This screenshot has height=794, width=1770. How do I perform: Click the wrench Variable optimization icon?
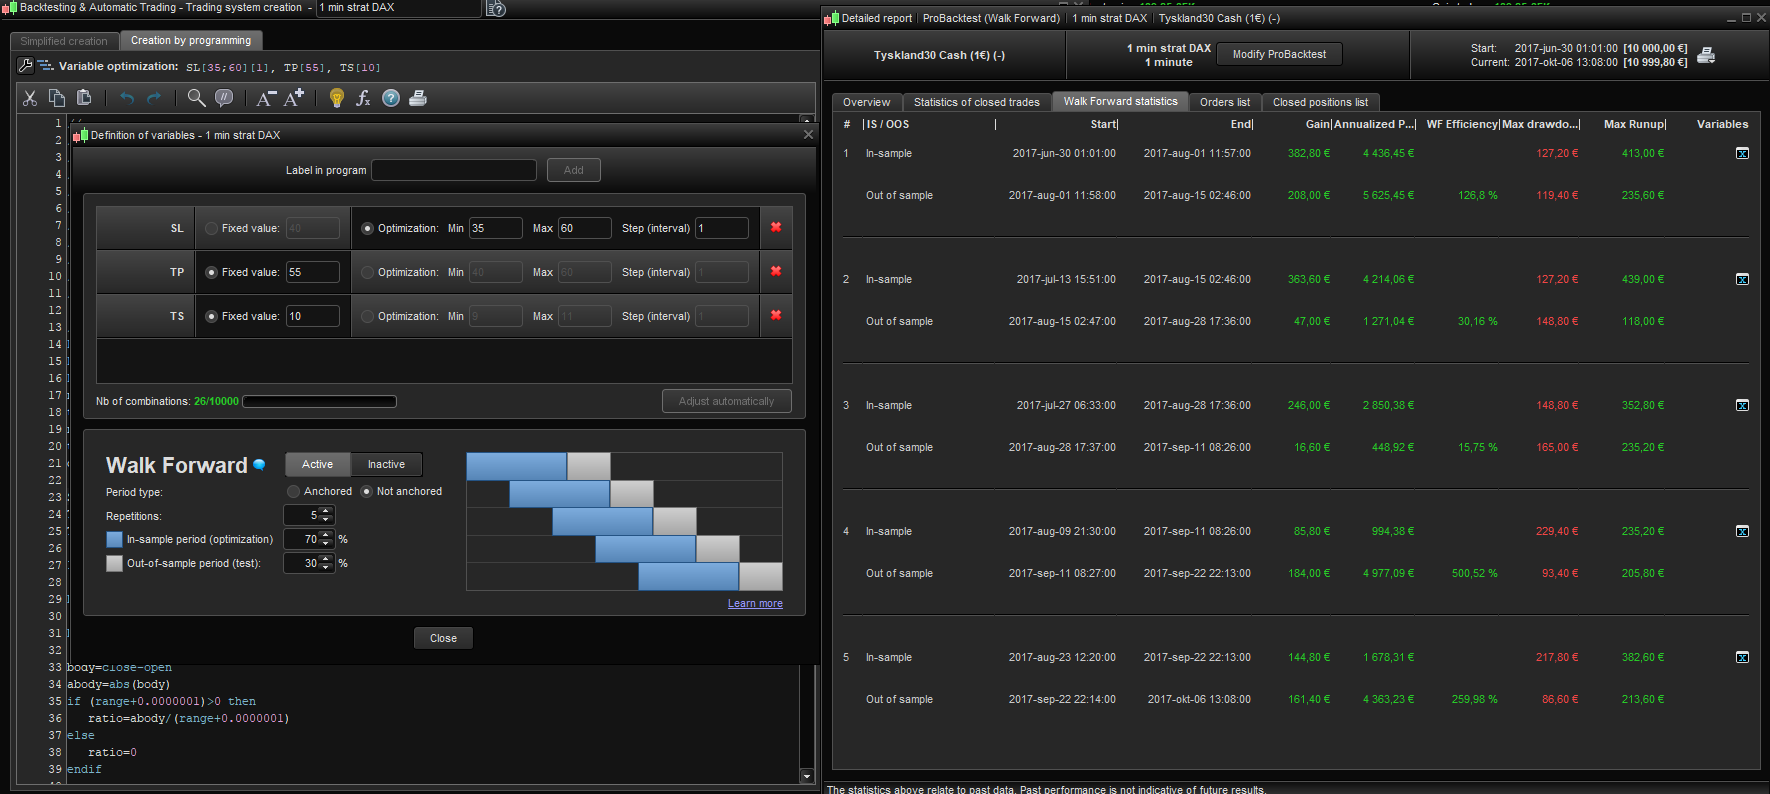[27, 66]
